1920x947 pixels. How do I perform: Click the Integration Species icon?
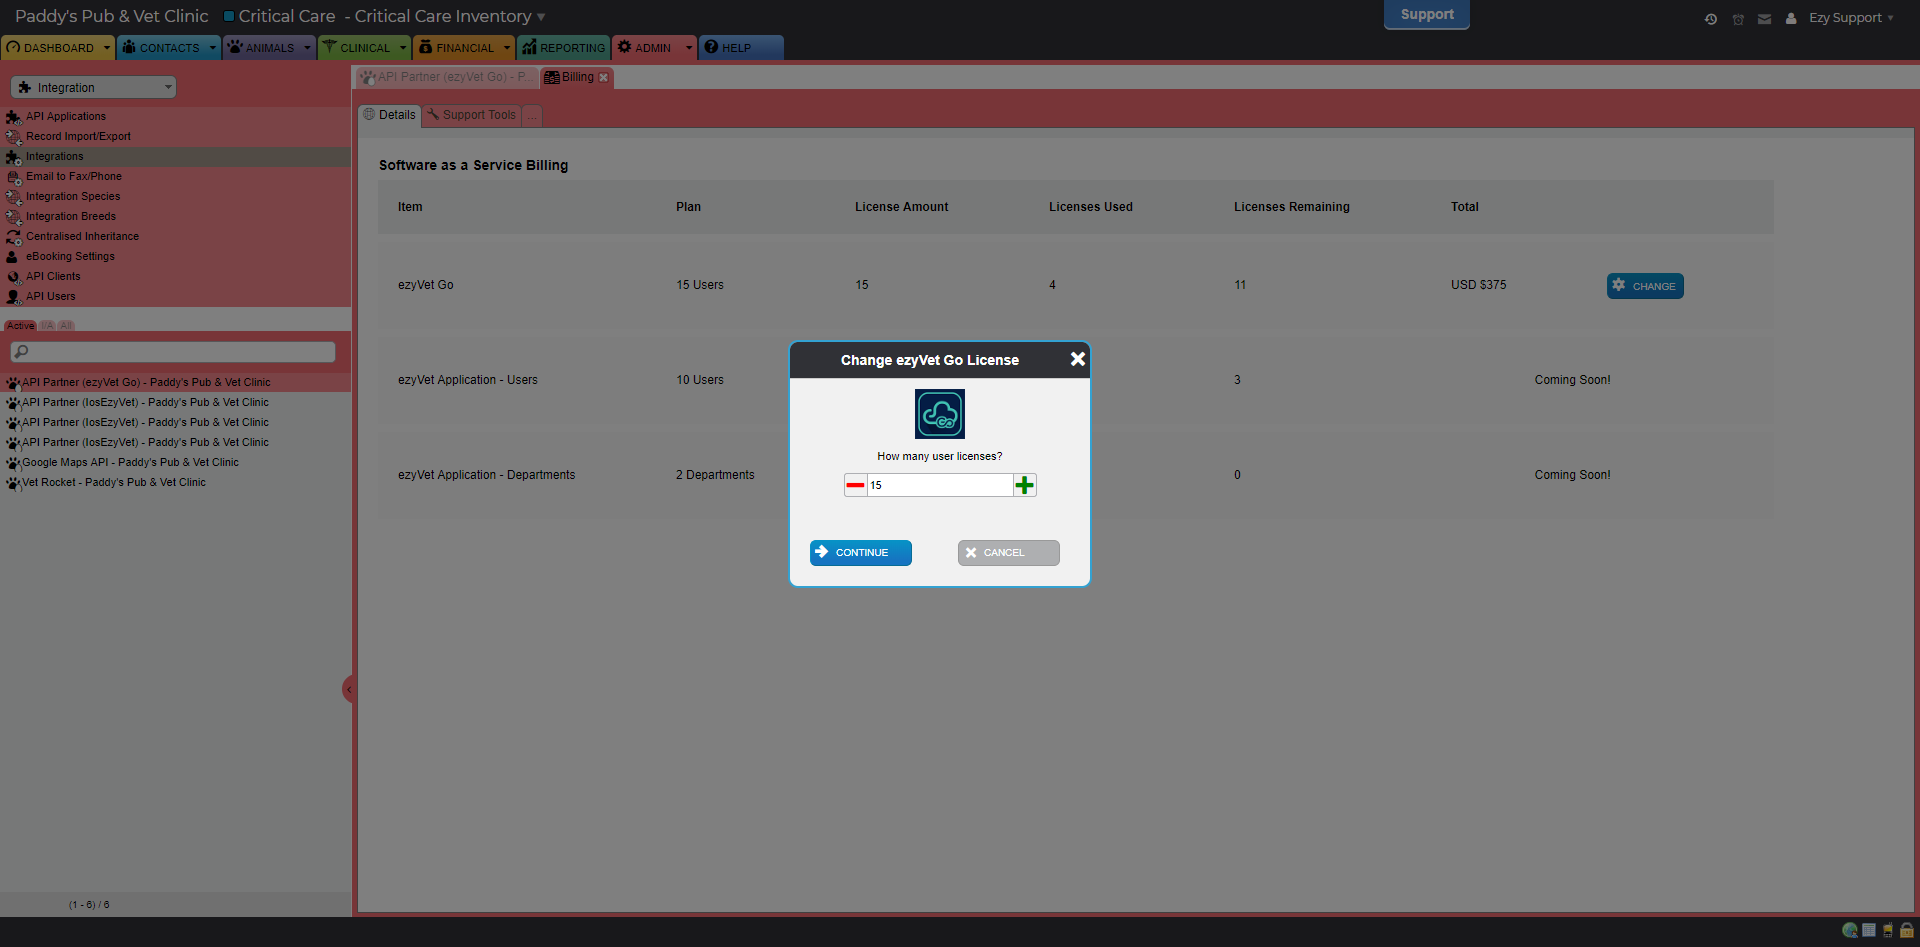[x=13, y=197]
